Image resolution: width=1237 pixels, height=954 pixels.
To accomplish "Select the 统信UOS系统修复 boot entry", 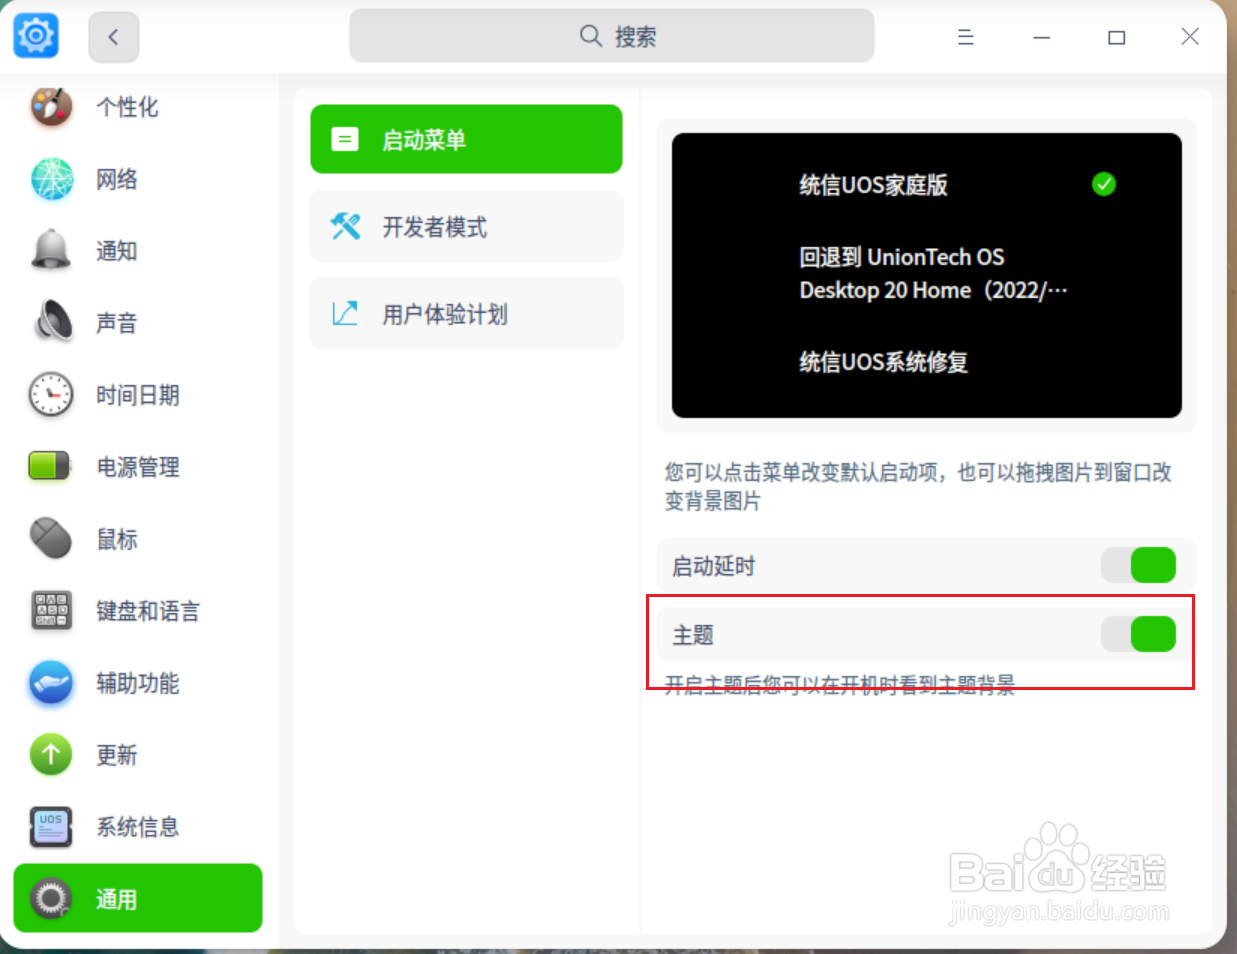I will pos(883,362).
